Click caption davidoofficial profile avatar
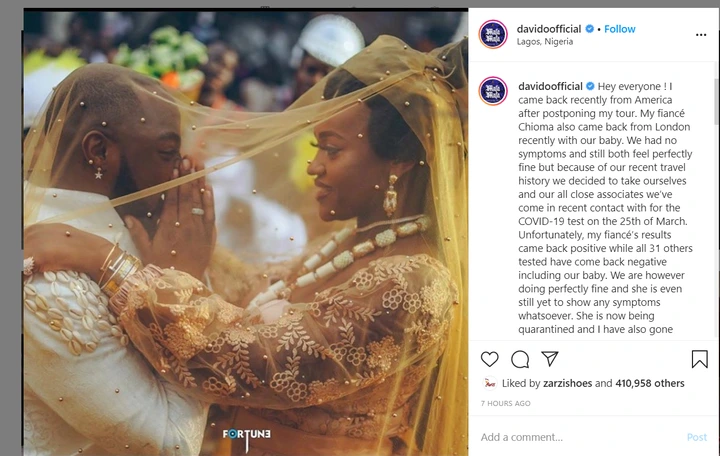The width and height of the screenshot is (720, 456). [x=493, y=91]
